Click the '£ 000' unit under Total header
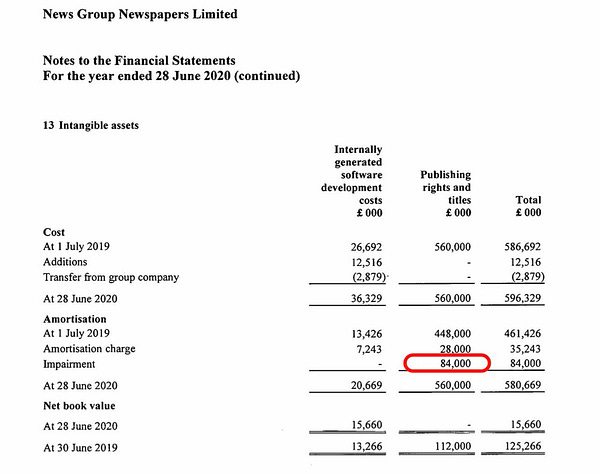 click(x=528, y=212)
